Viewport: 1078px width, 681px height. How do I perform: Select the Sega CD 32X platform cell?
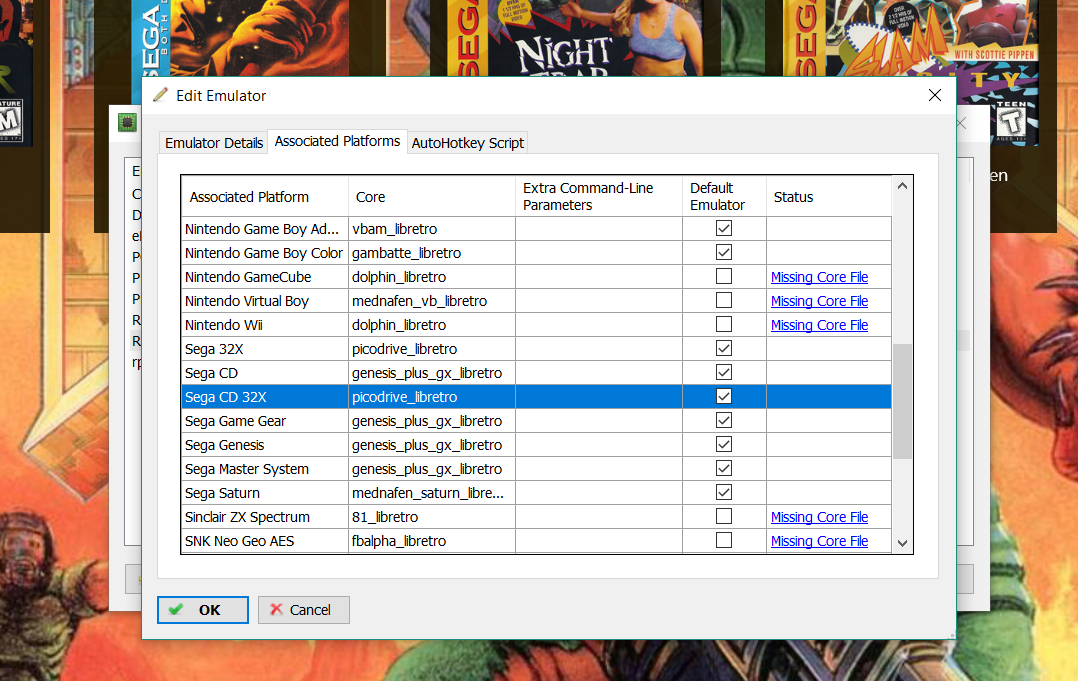pyautogui.click(x=265, y=397)
